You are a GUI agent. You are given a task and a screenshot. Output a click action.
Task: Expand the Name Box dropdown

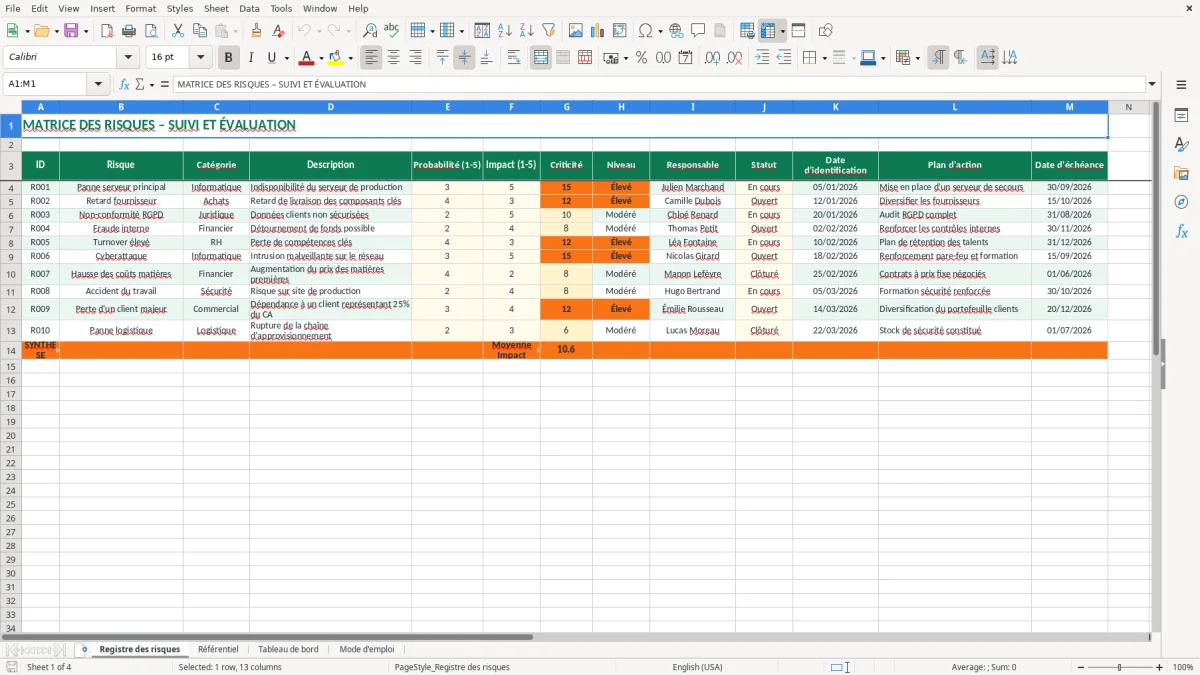98,84
